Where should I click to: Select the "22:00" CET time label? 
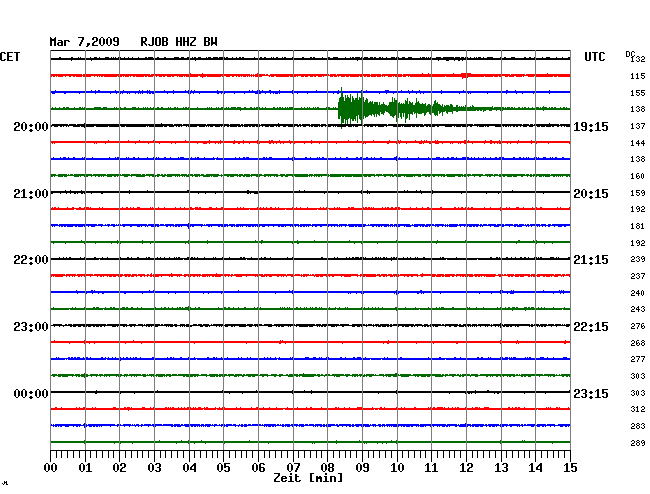tap(31, 260)
